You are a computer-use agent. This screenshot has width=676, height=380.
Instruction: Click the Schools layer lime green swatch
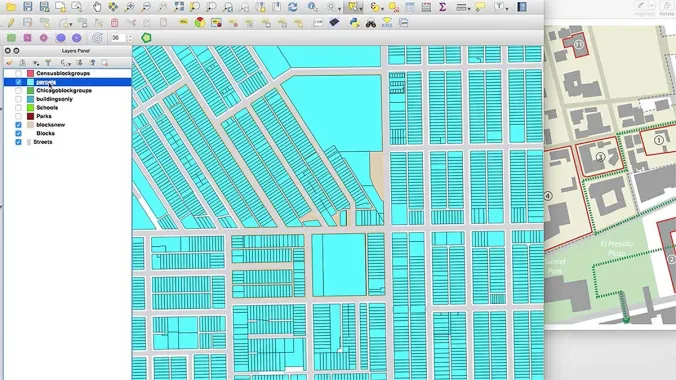[x=30, y=108]
